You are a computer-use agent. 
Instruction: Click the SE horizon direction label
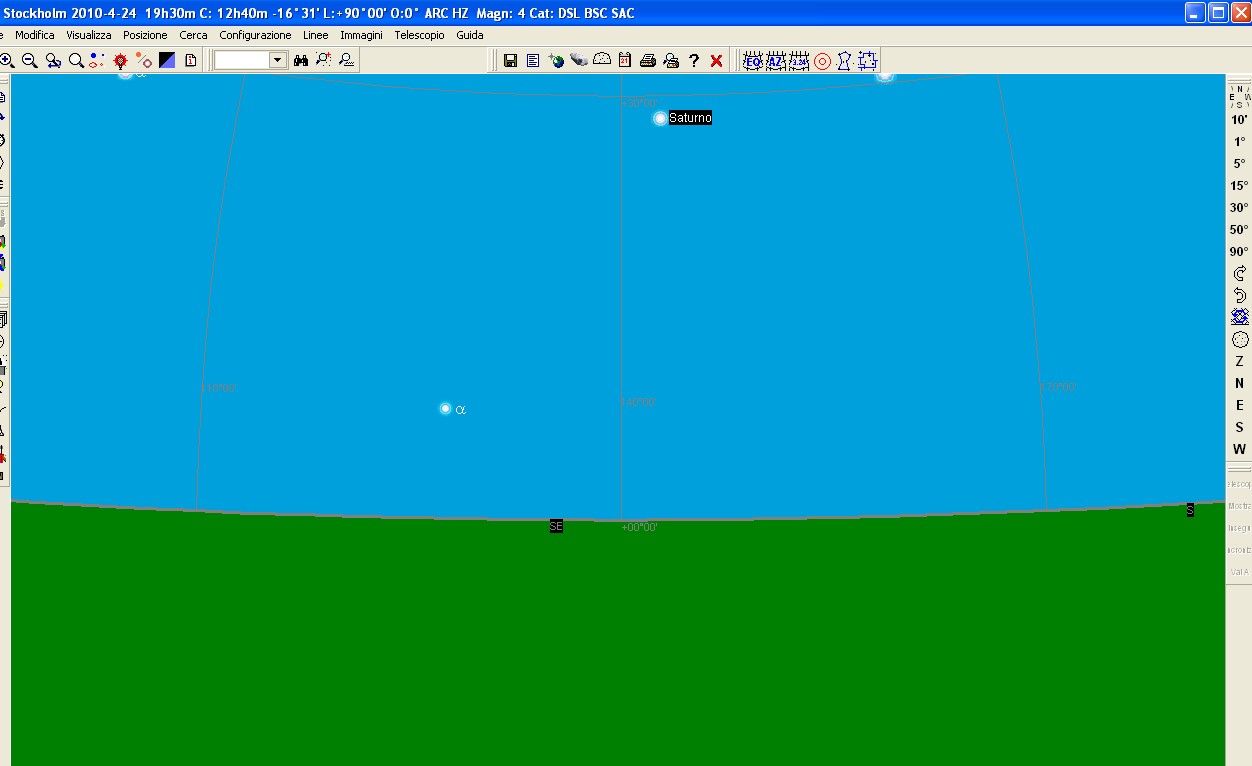tap(556, 526)
